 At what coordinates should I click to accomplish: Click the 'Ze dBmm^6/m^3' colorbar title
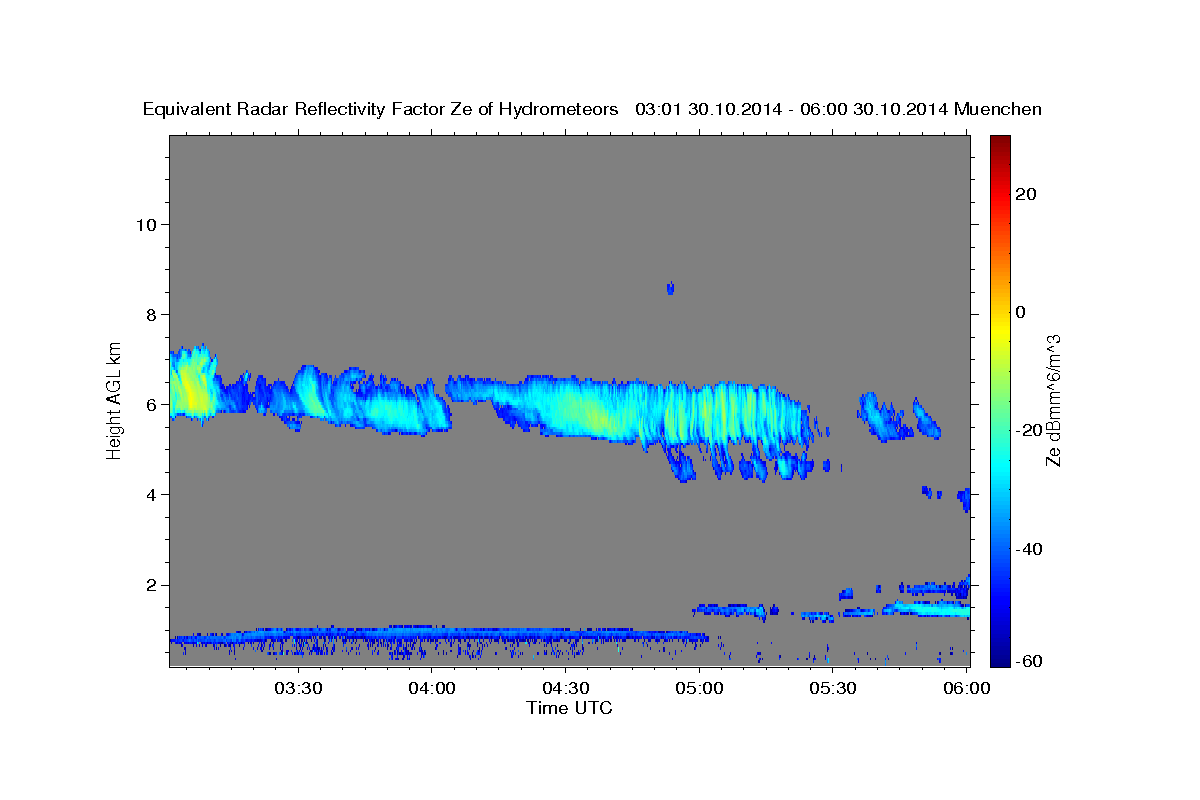coord(1053,400)
